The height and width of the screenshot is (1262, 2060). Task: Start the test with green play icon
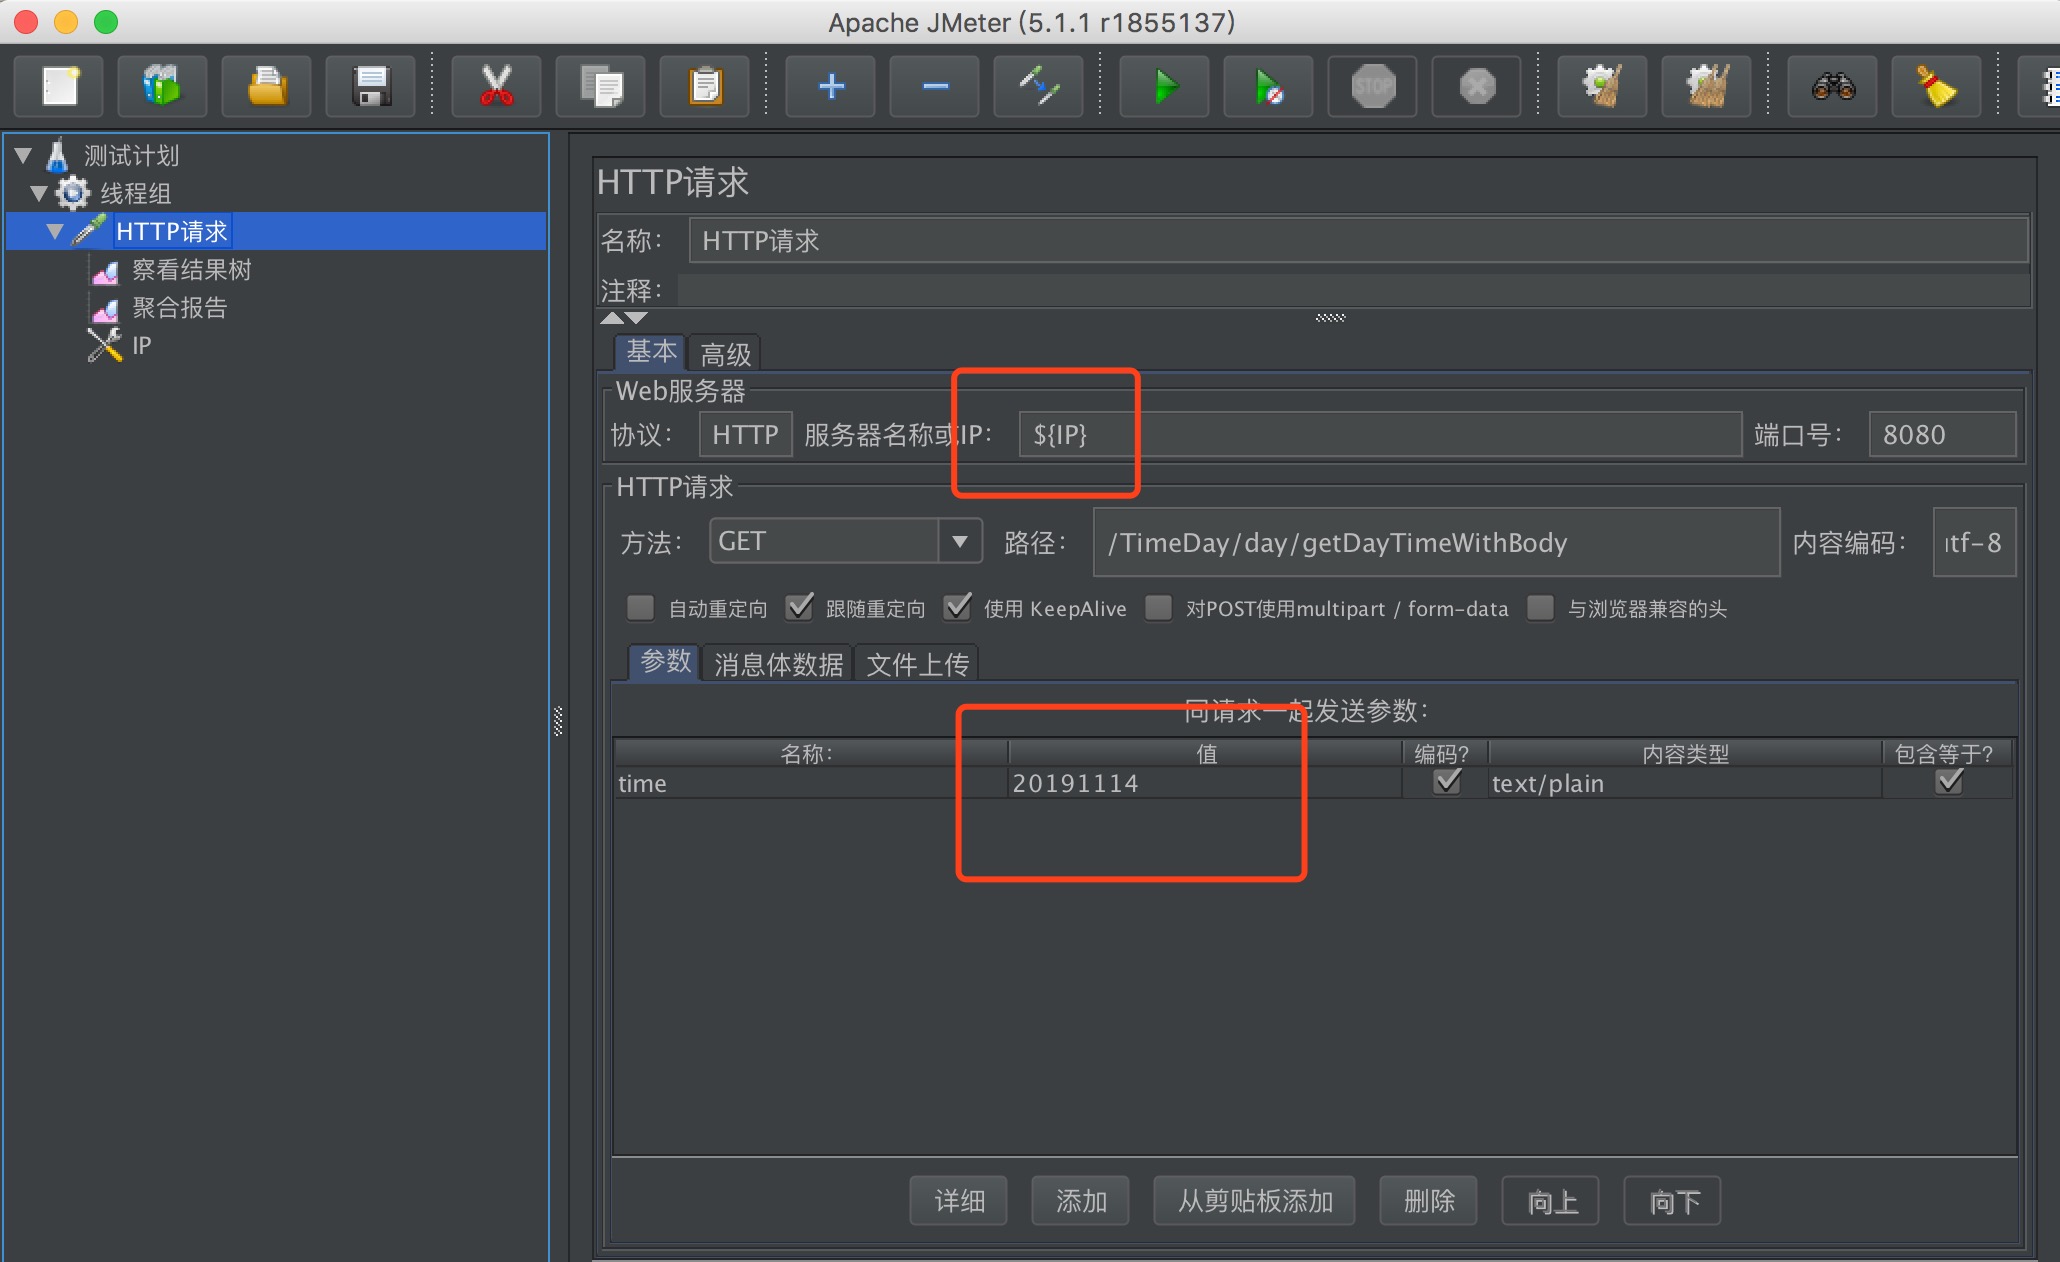coord(1164,87)
